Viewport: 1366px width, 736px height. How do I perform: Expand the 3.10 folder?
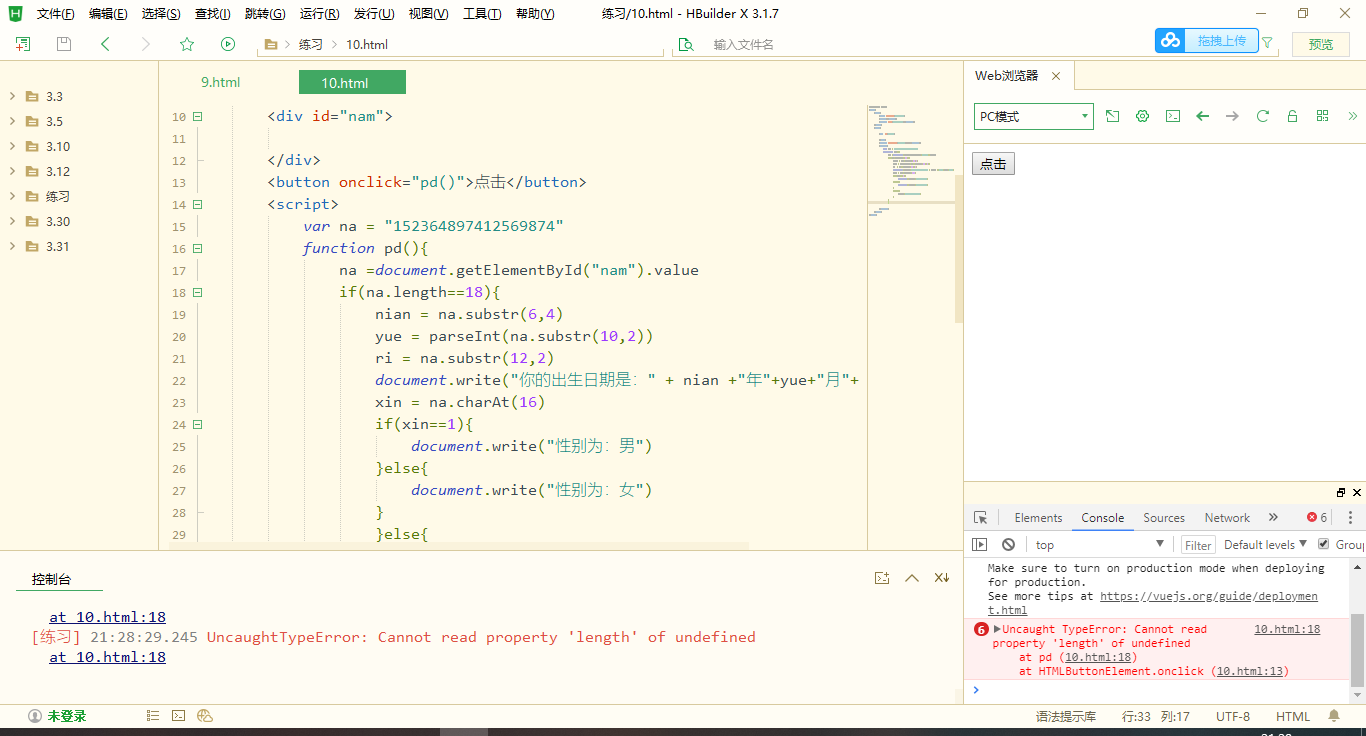[x=12, y=147]
